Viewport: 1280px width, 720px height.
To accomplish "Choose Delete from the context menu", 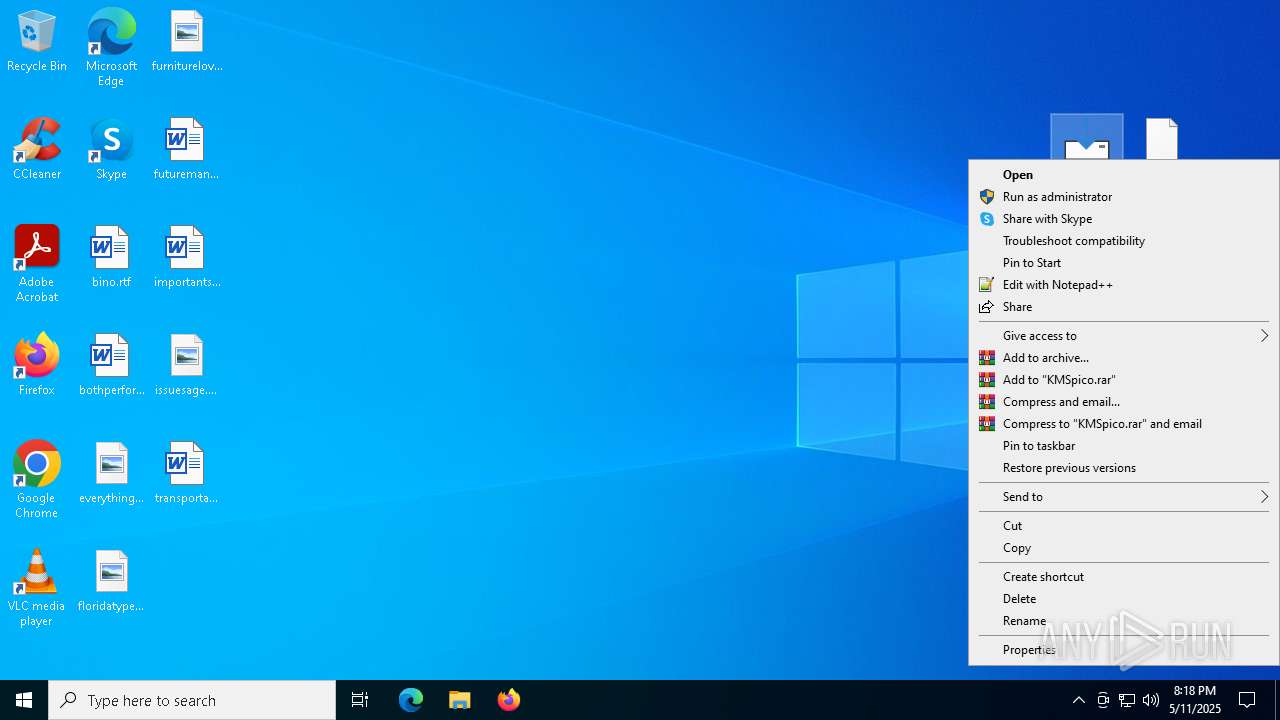I will (x=1124, y=599).
